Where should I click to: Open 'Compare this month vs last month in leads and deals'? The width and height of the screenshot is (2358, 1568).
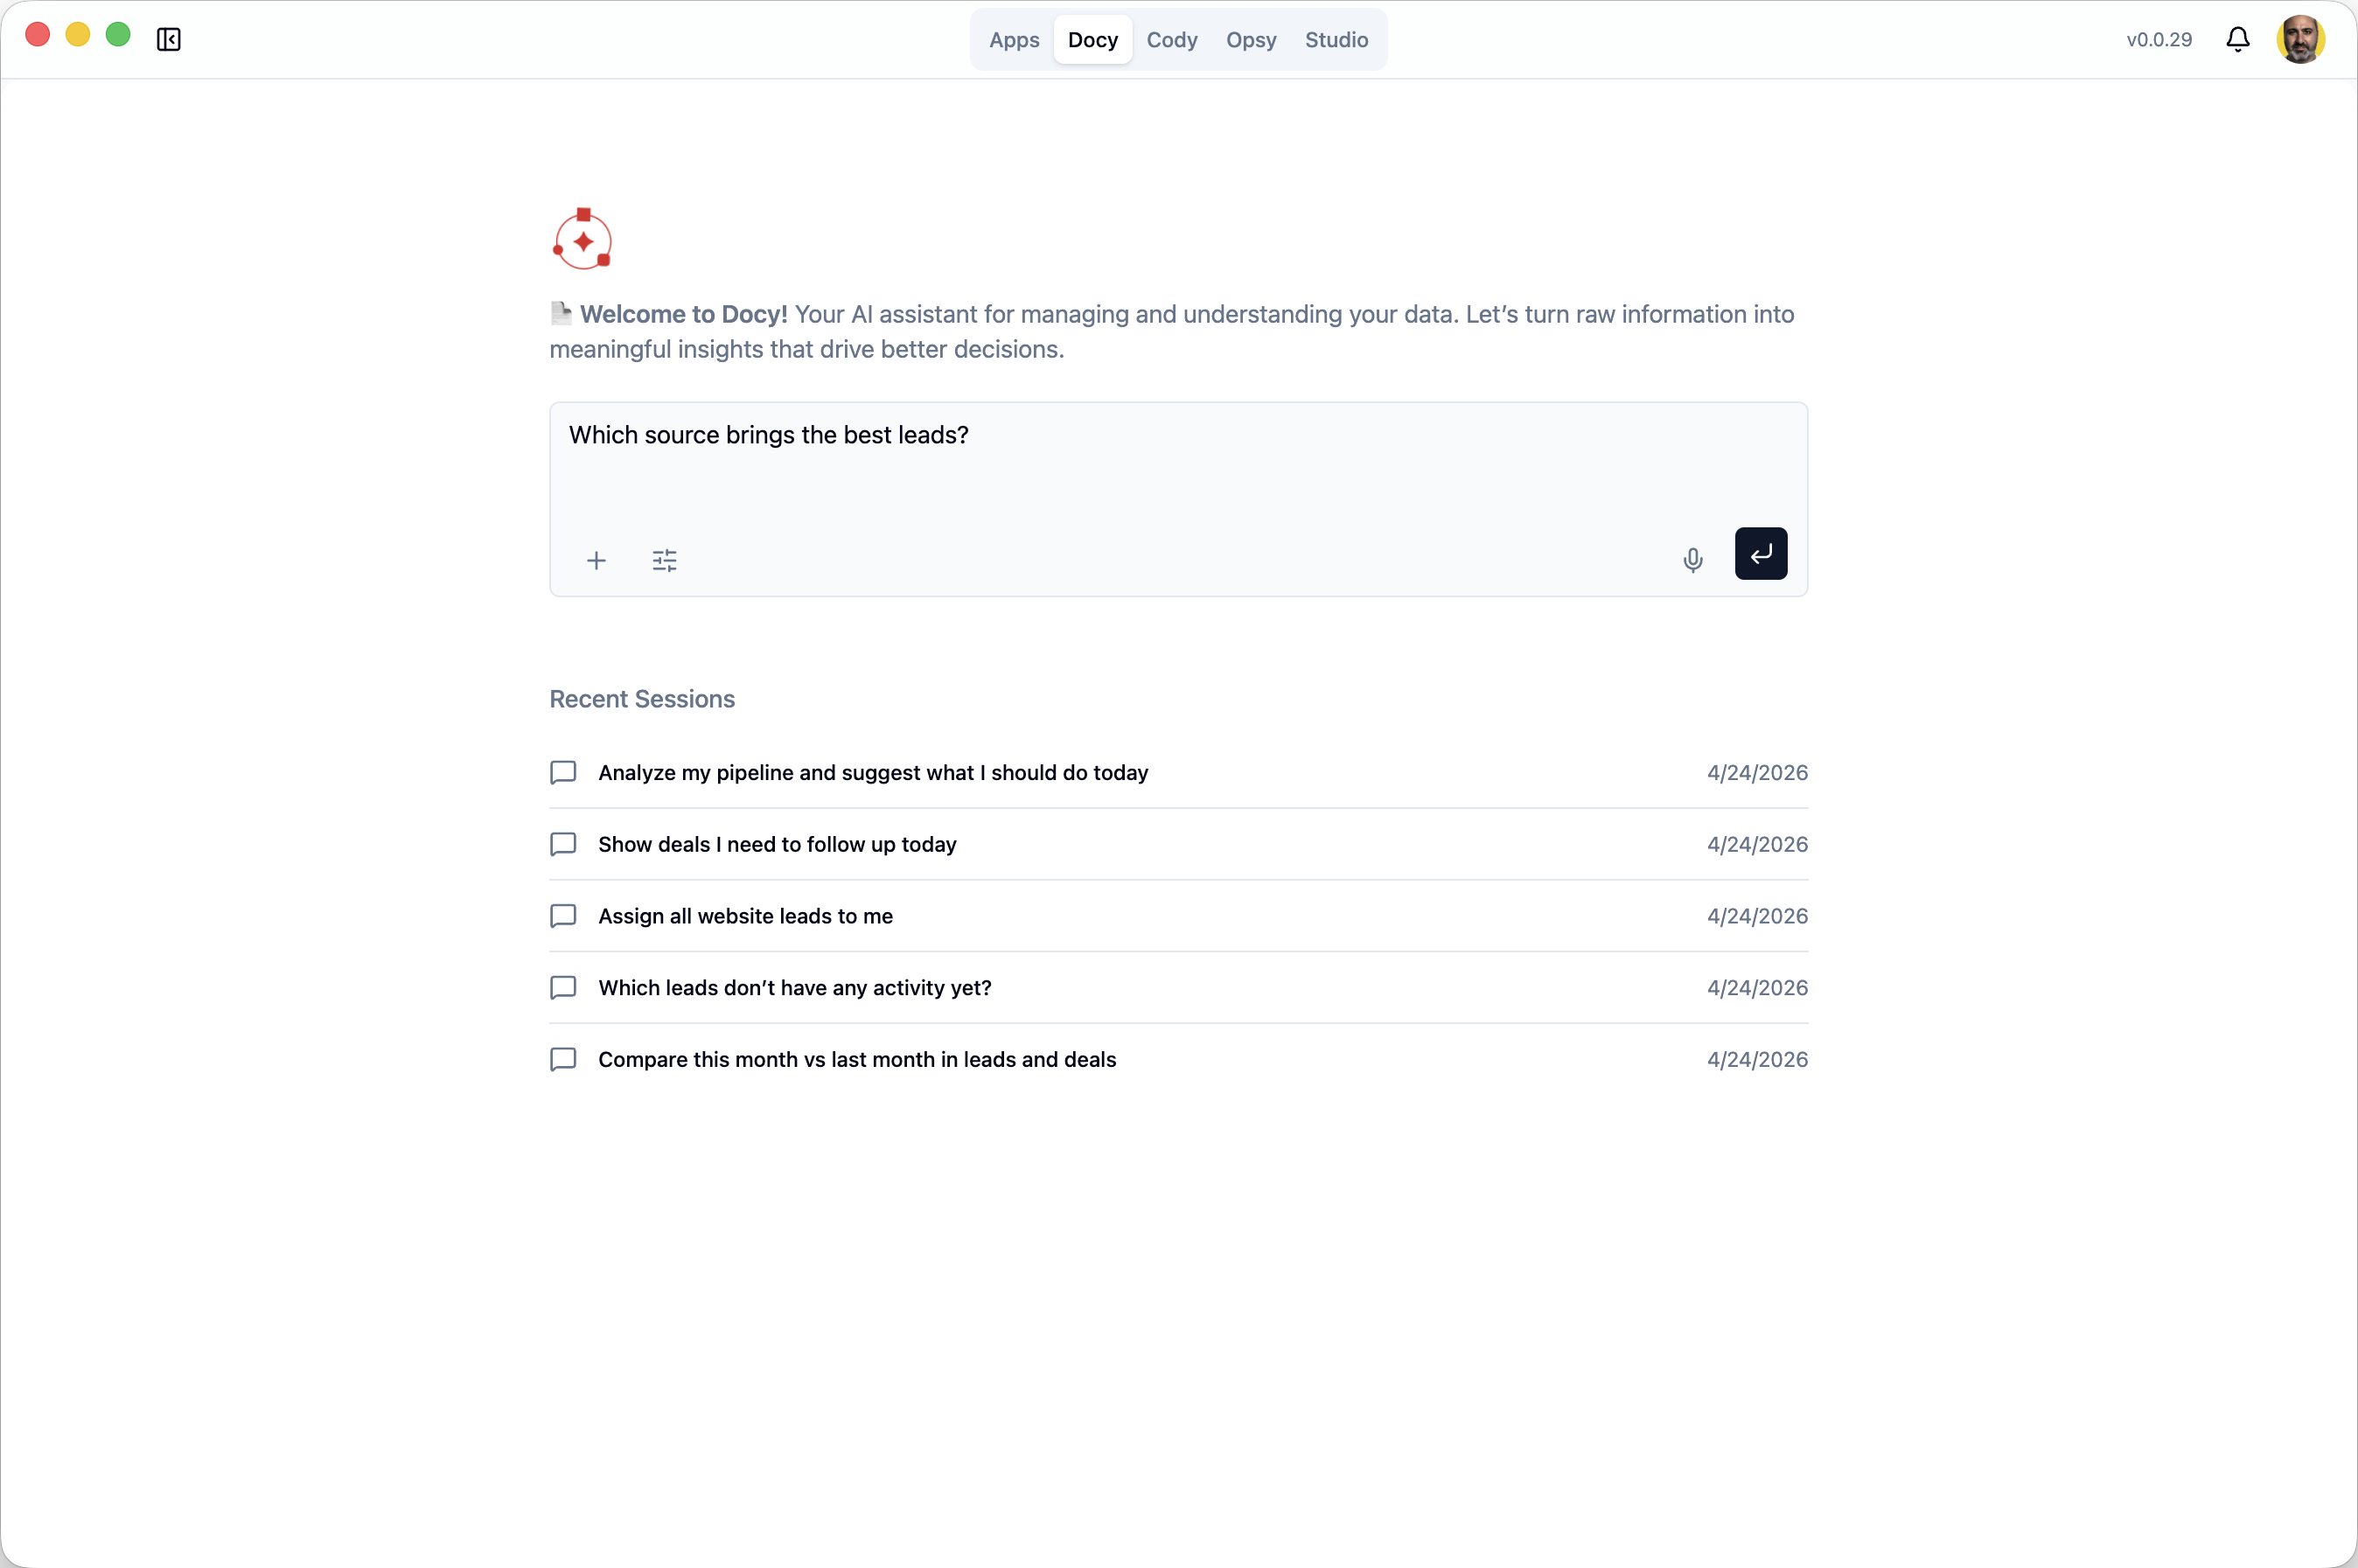coord(856,1059)
